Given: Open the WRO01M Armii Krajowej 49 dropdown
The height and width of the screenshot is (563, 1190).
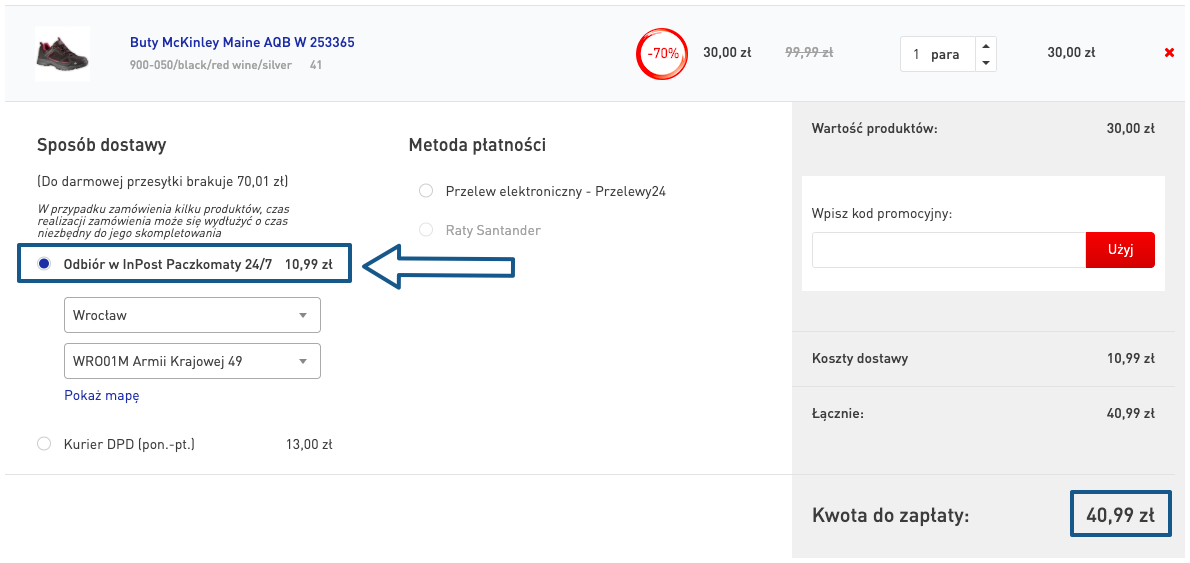Looking at the screenshot, I should 192,361.
